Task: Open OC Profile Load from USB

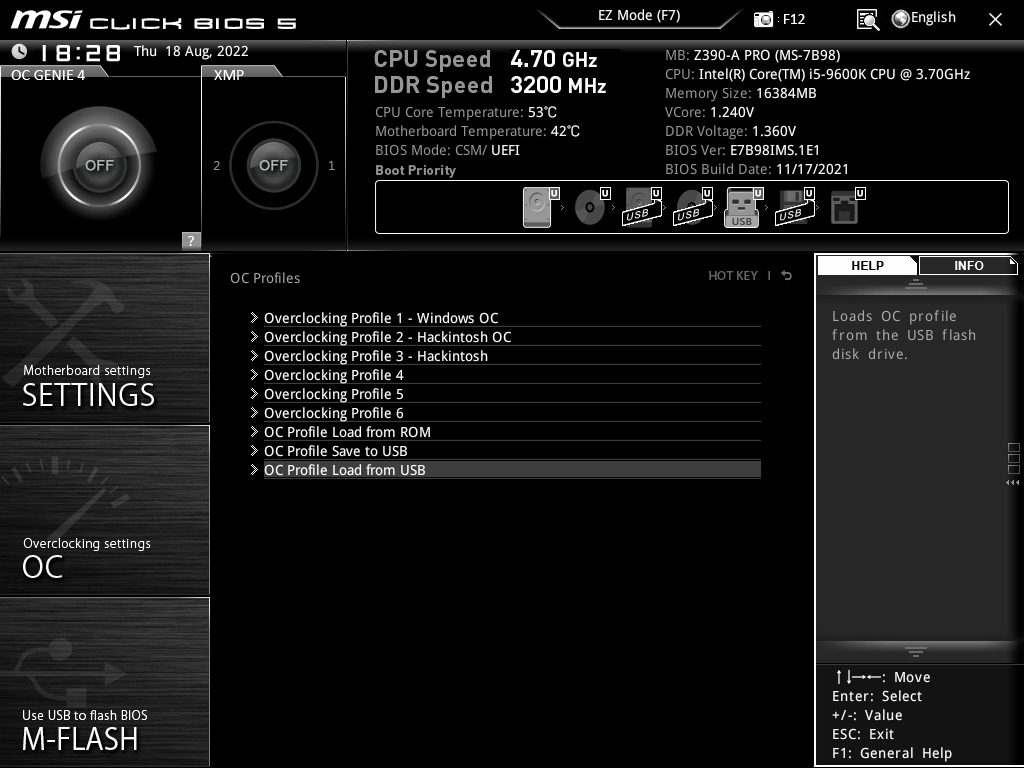Action: pos(505,470)
